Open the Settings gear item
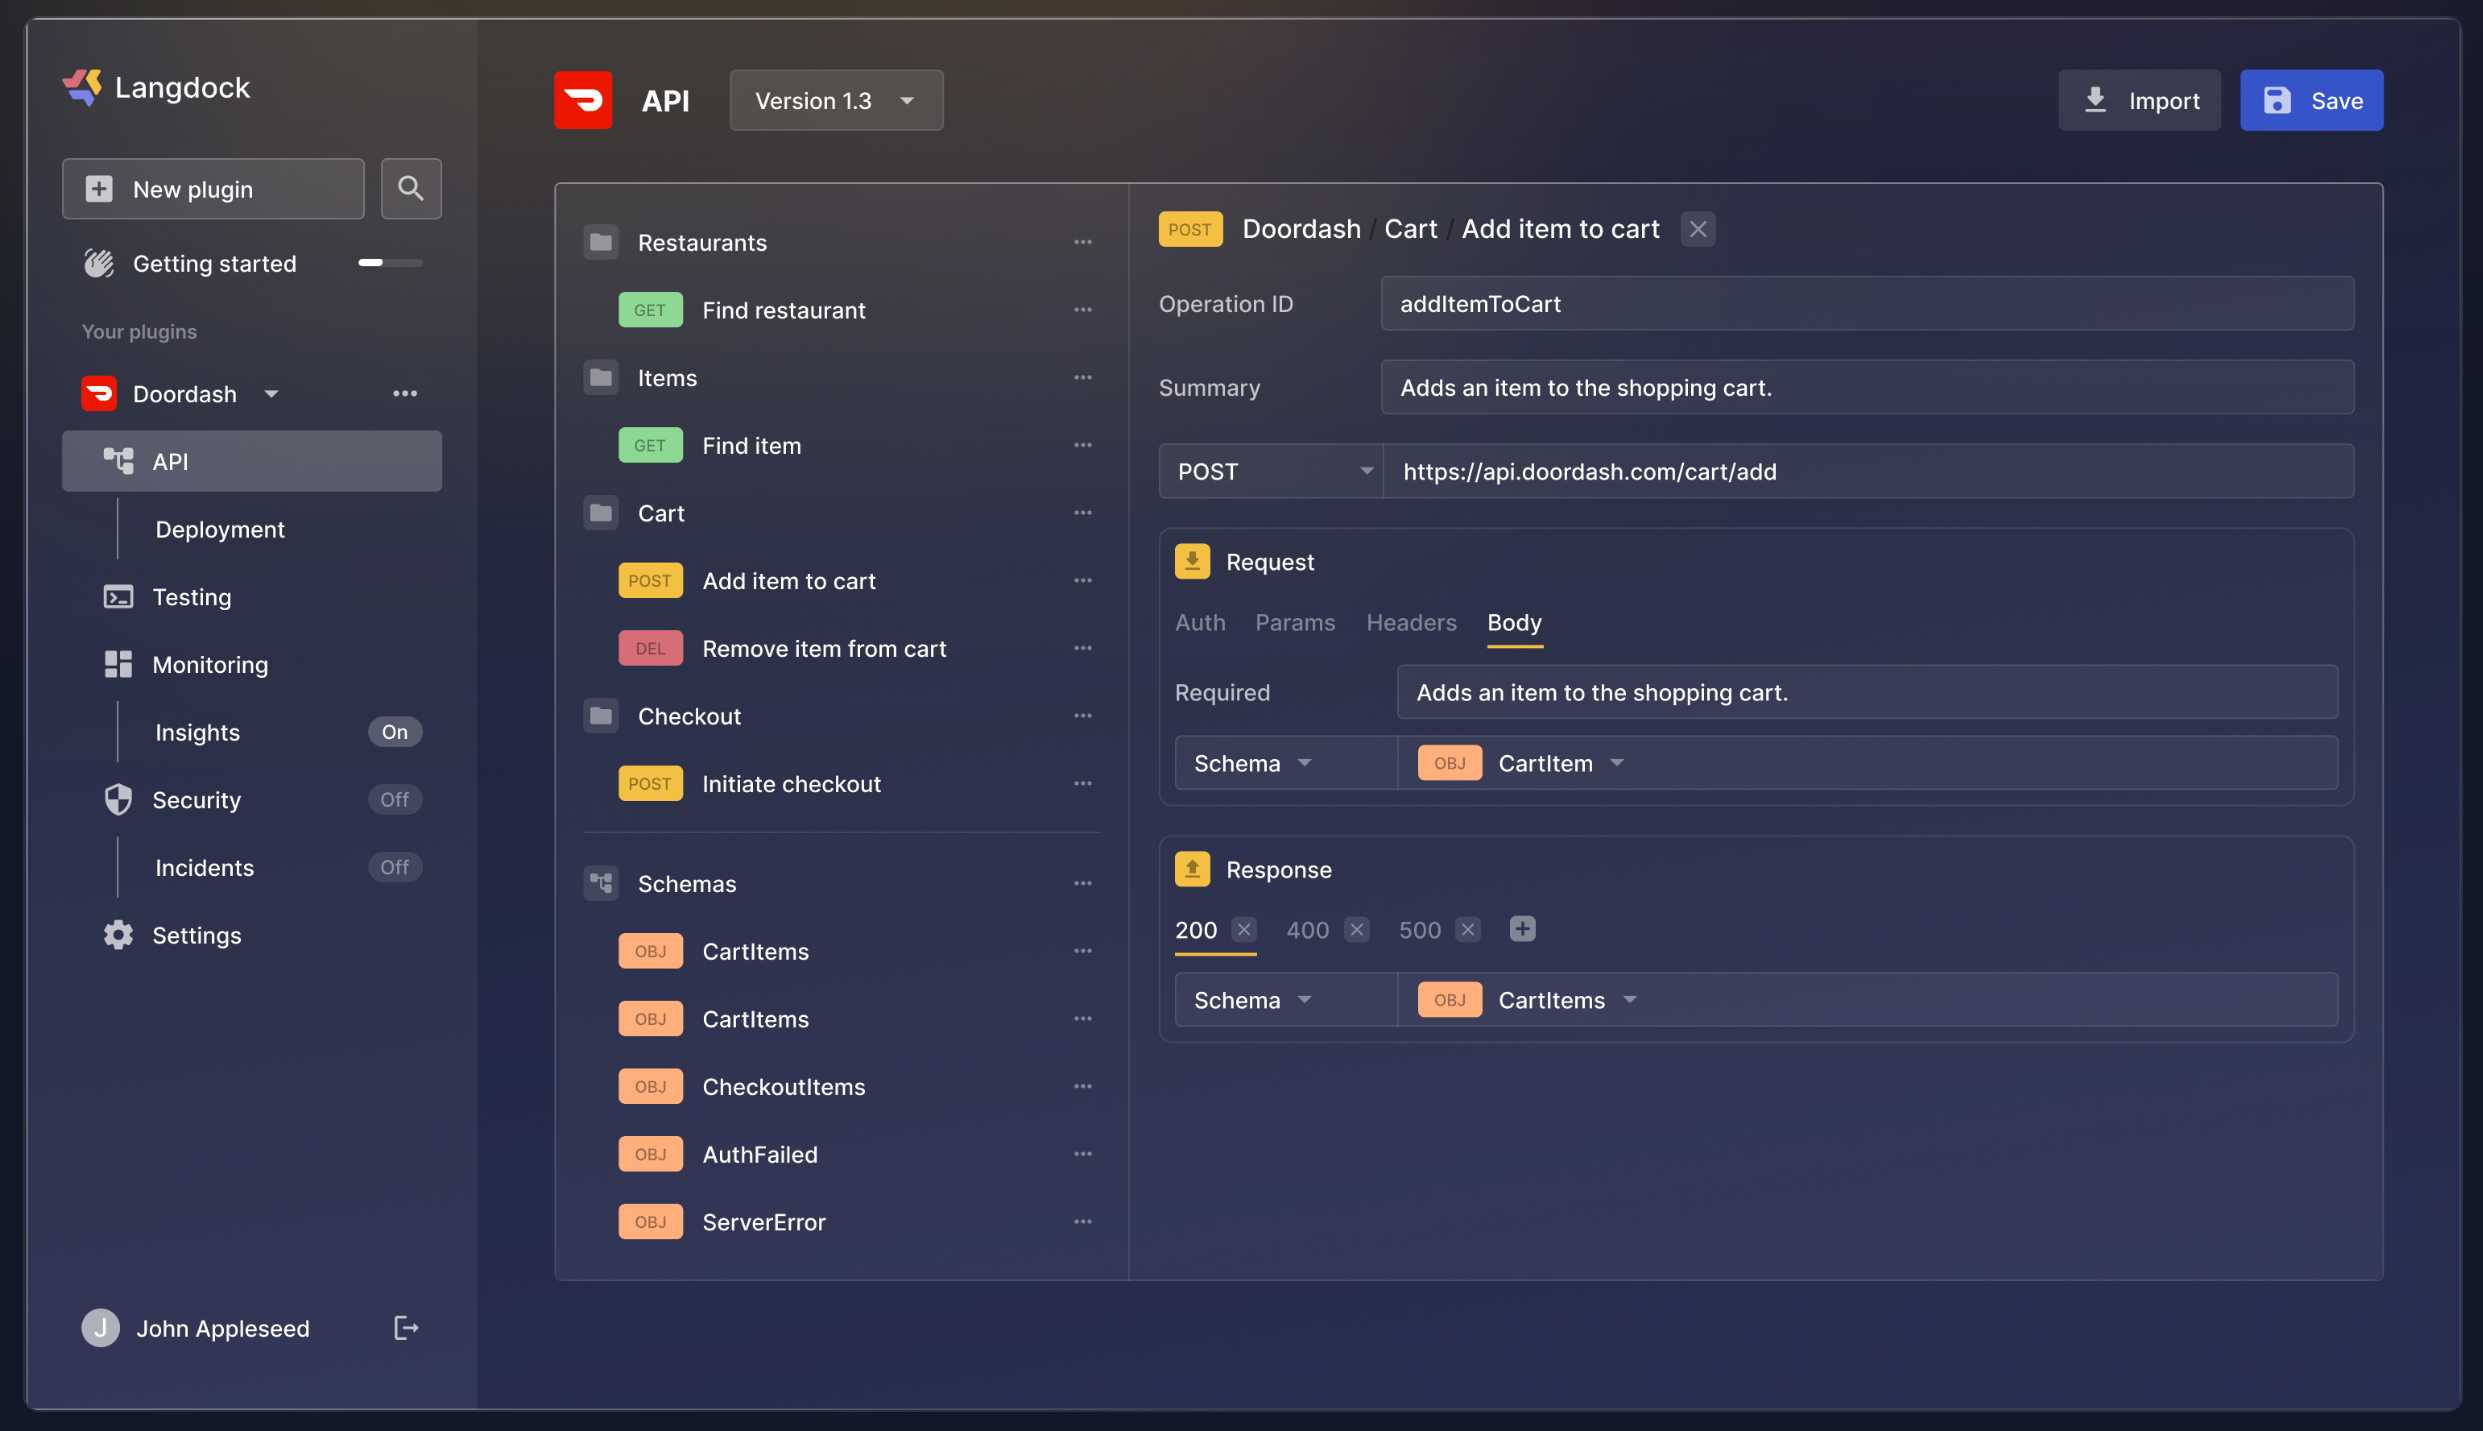Viewport: 2483px width, 1431px height. pyautogui.click(x=119, y=935)
